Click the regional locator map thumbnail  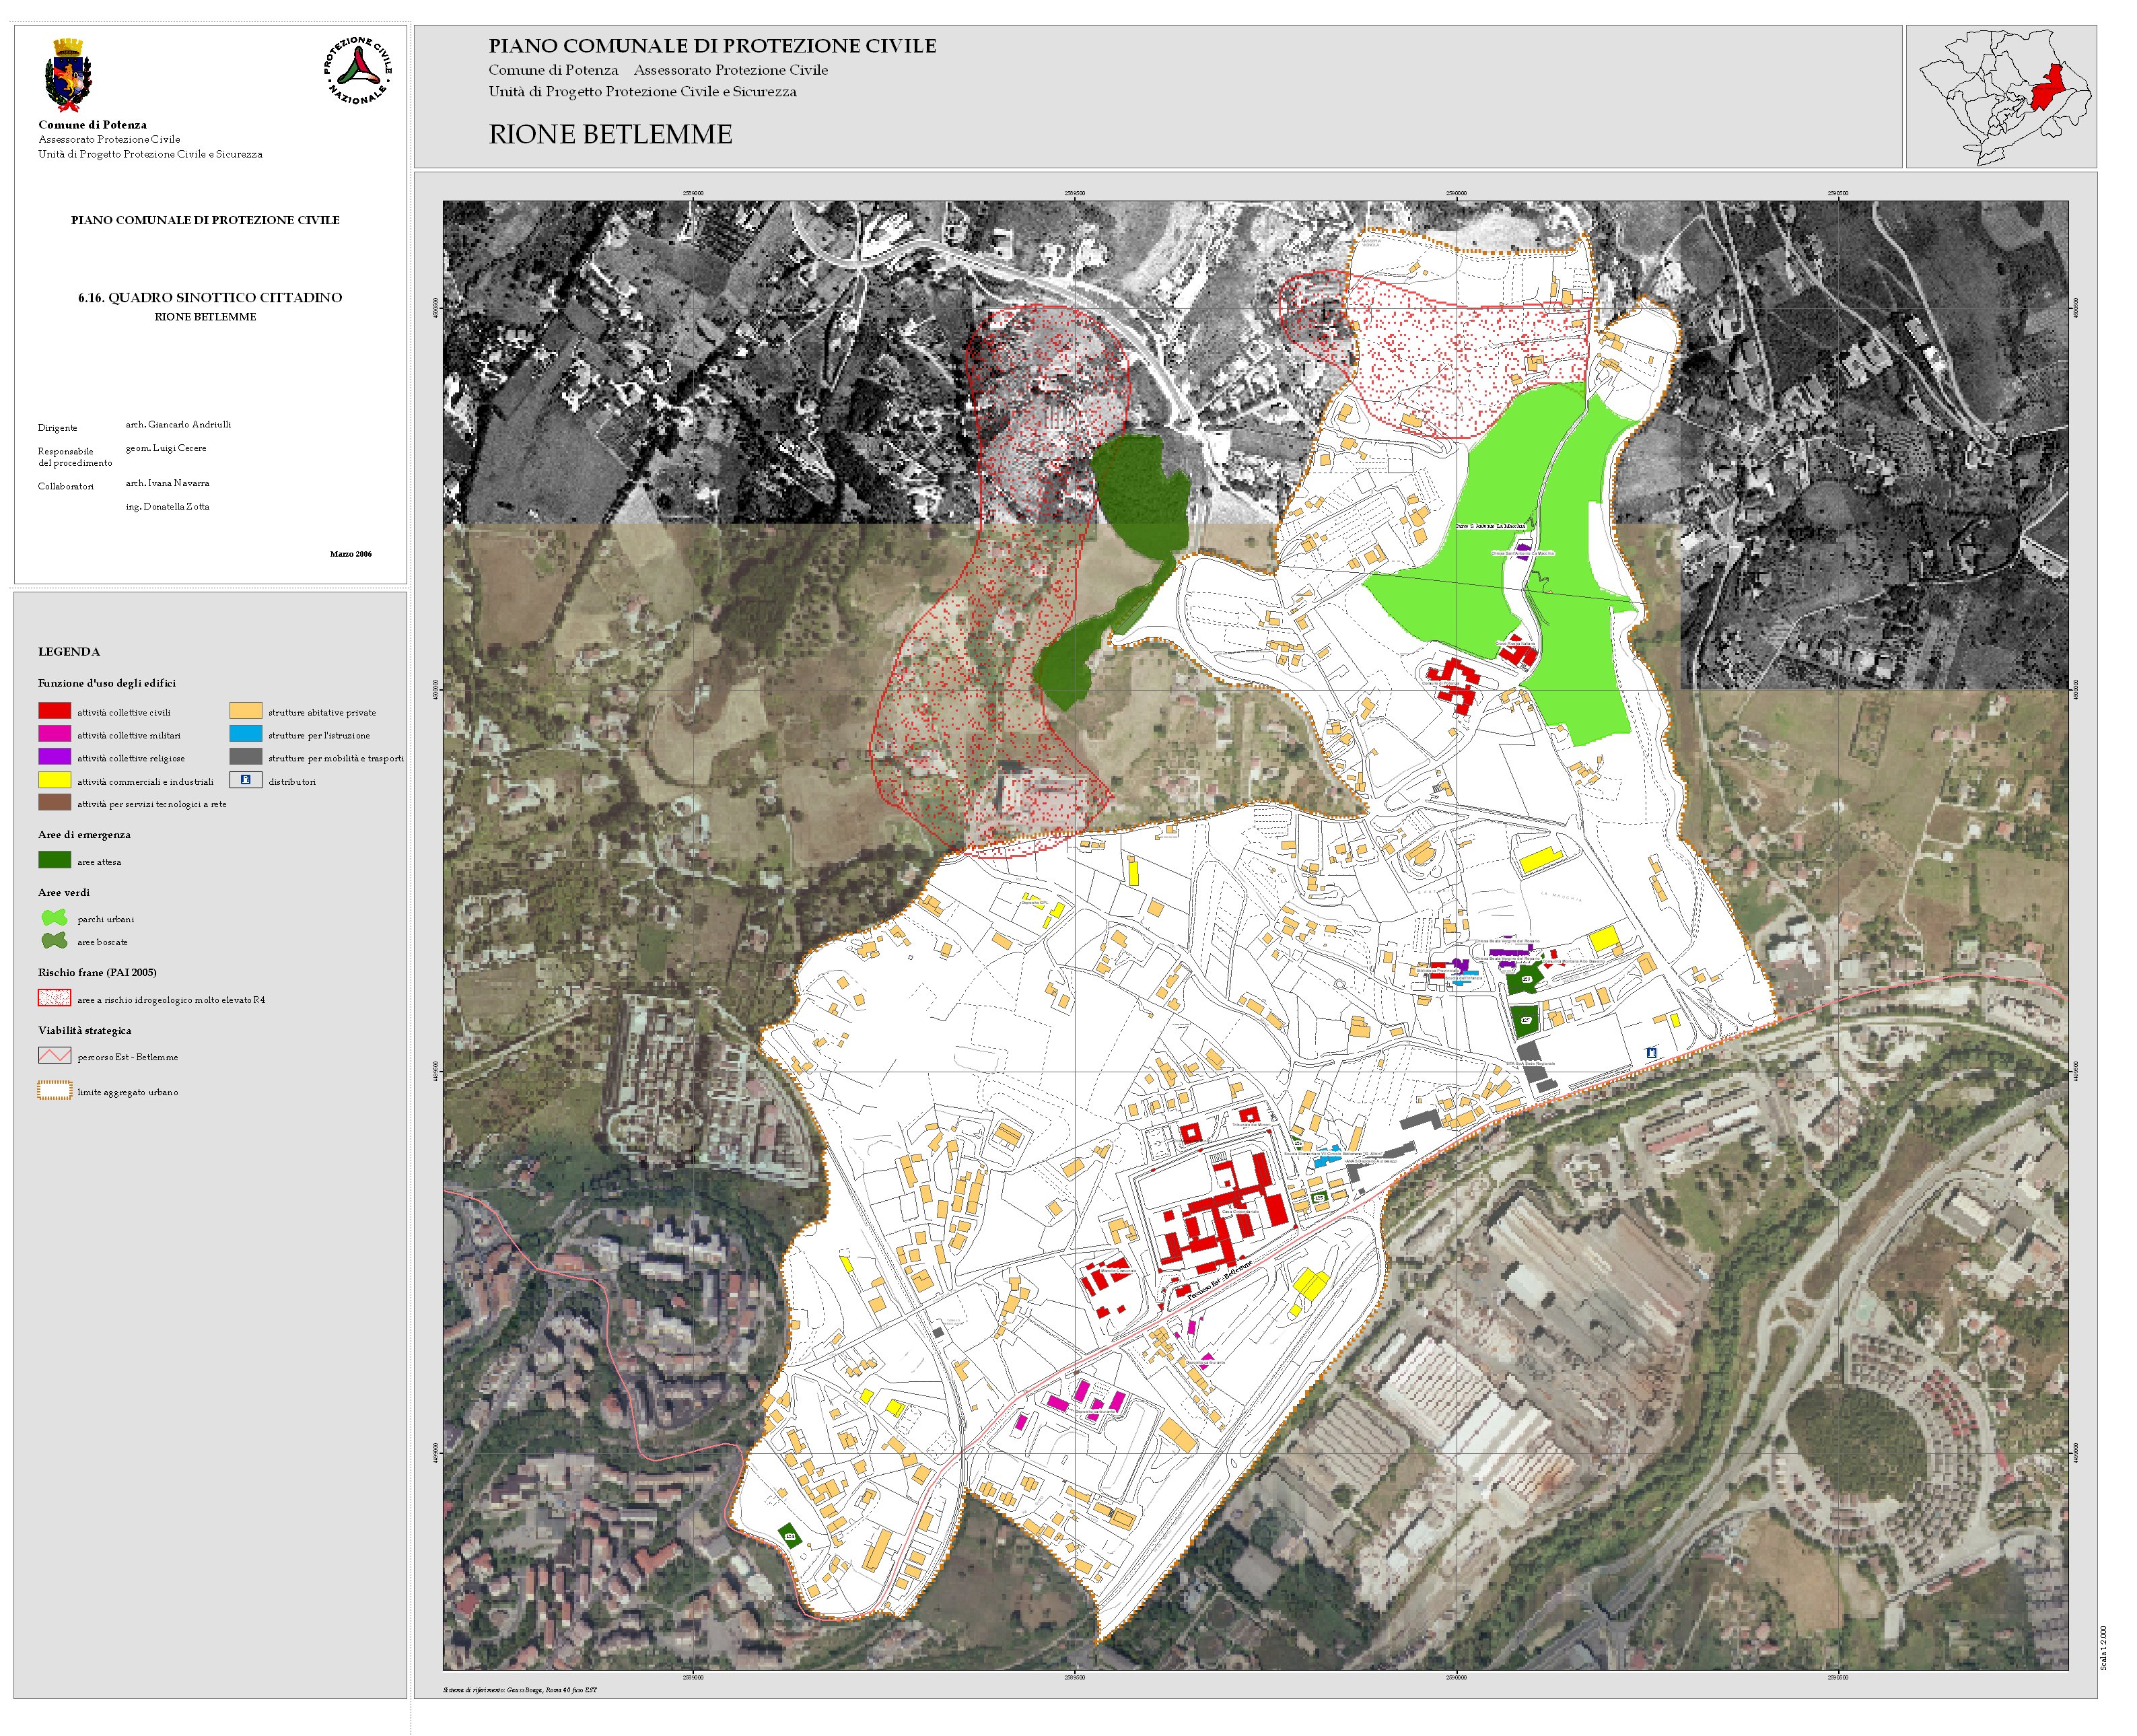coord(2000,97)
